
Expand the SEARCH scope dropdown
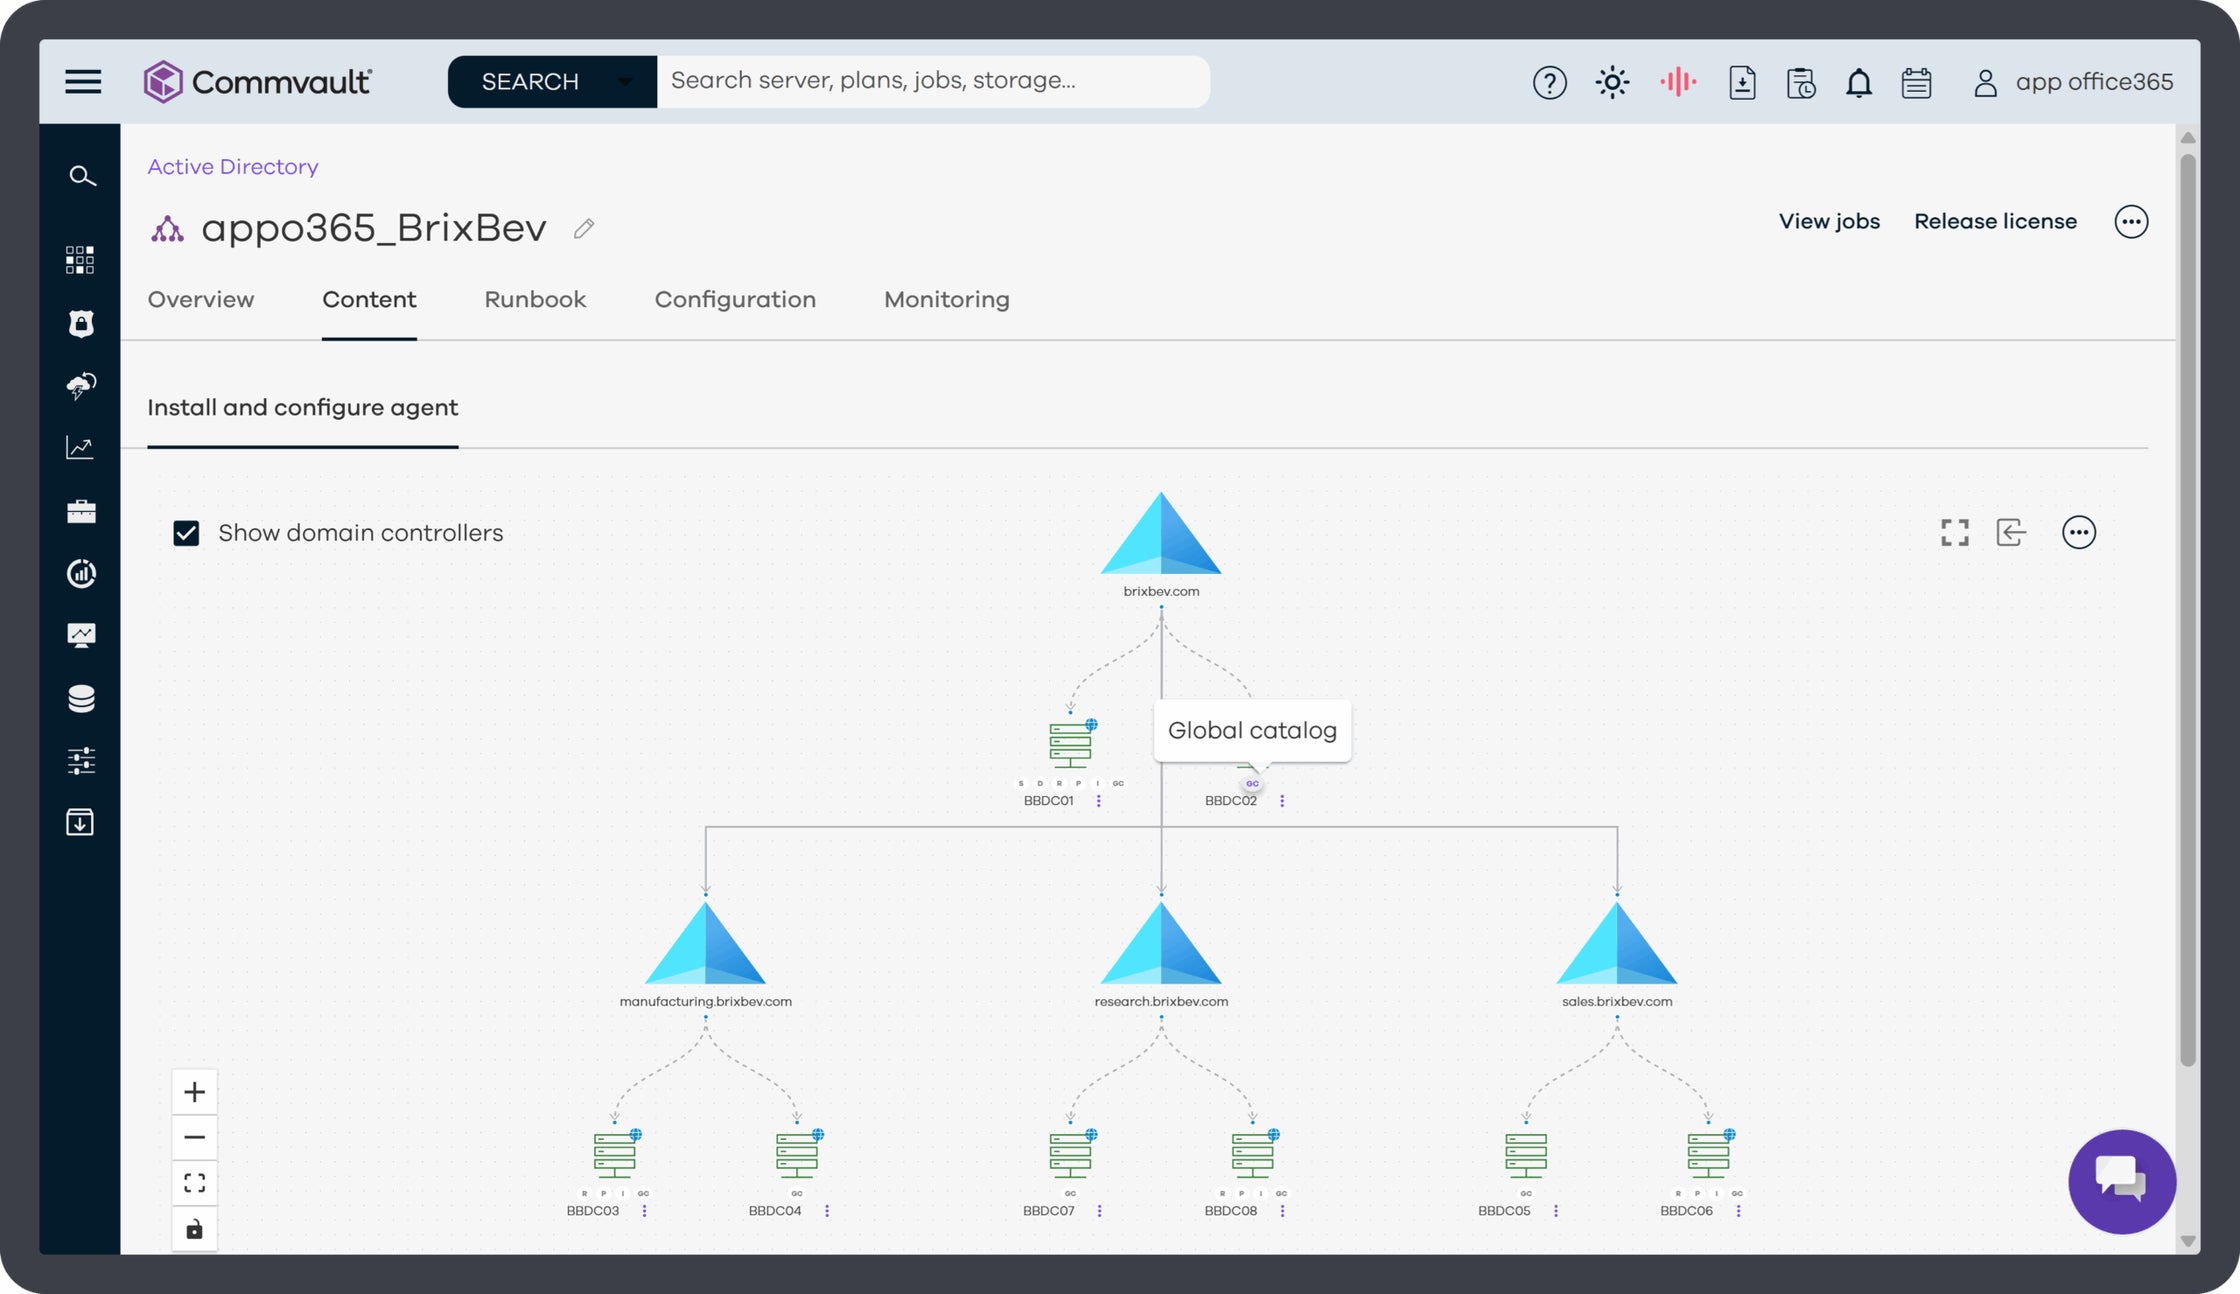click(x=626, y=81)
